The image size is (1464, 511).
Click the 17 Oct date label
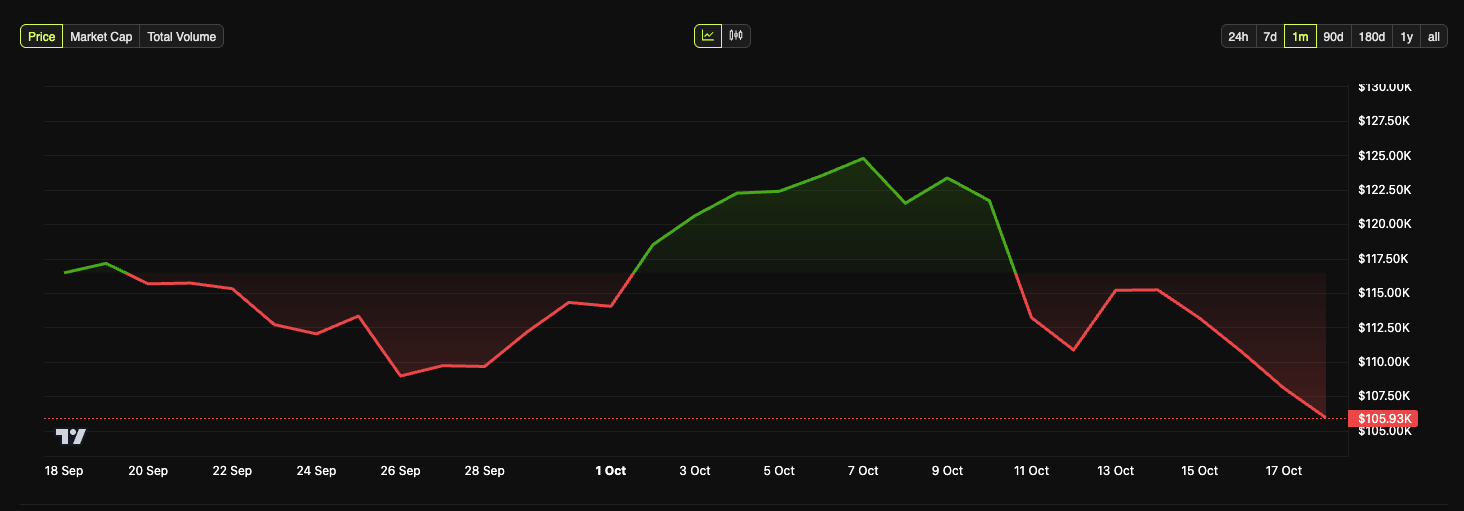pos(1284,470)
